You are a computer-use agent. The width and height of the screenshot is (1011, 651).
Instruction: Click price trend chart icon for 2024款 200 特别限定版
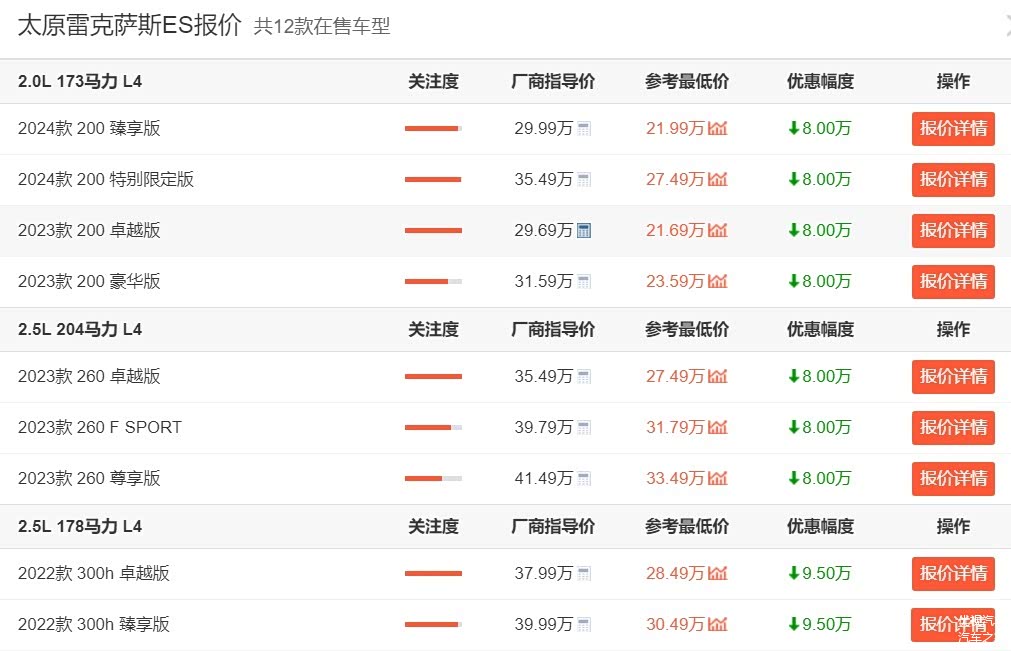coord(717,180)
